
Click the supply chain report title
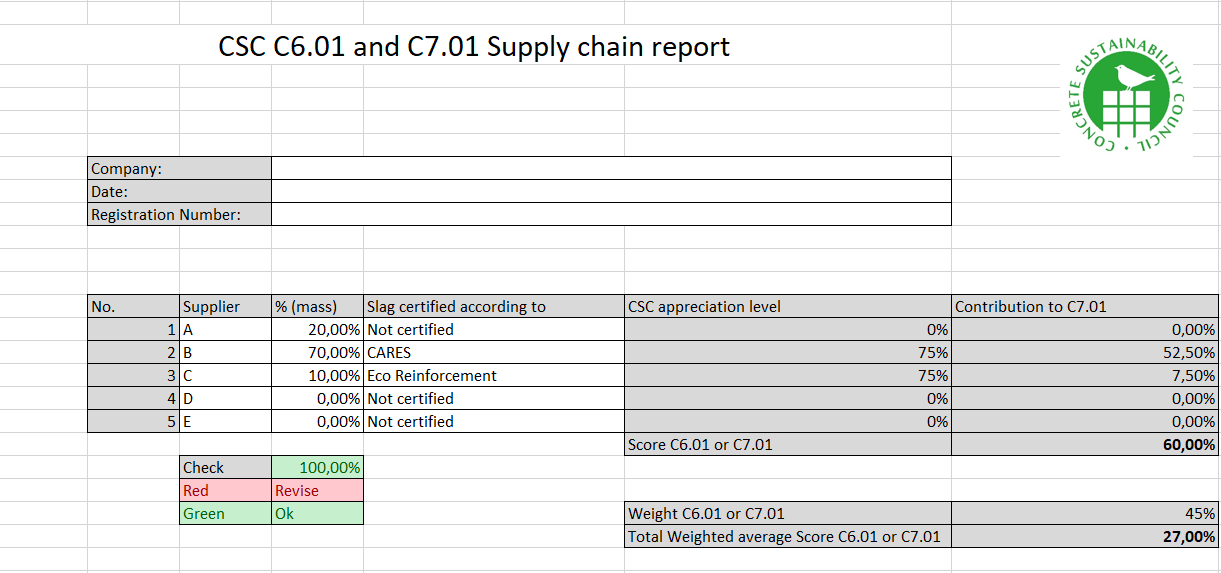[474, 47]
